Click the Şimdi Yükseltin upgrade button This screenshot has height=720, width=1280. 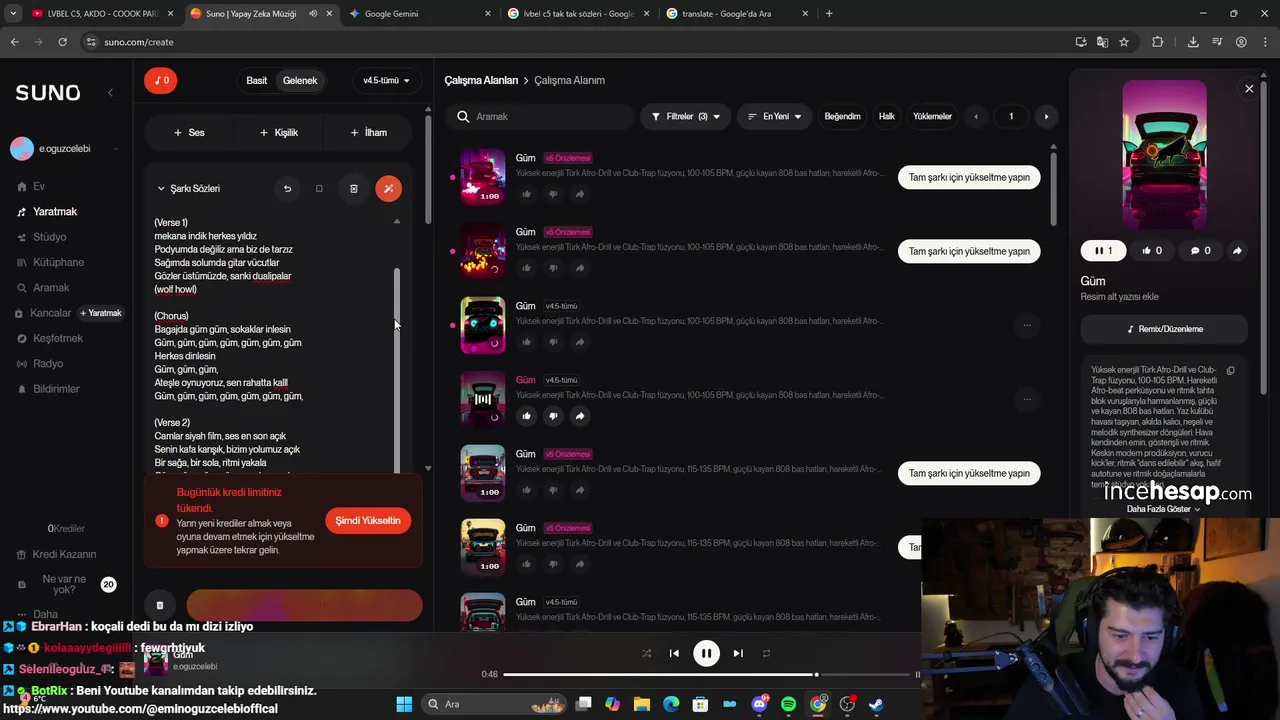tap(368, 521)
